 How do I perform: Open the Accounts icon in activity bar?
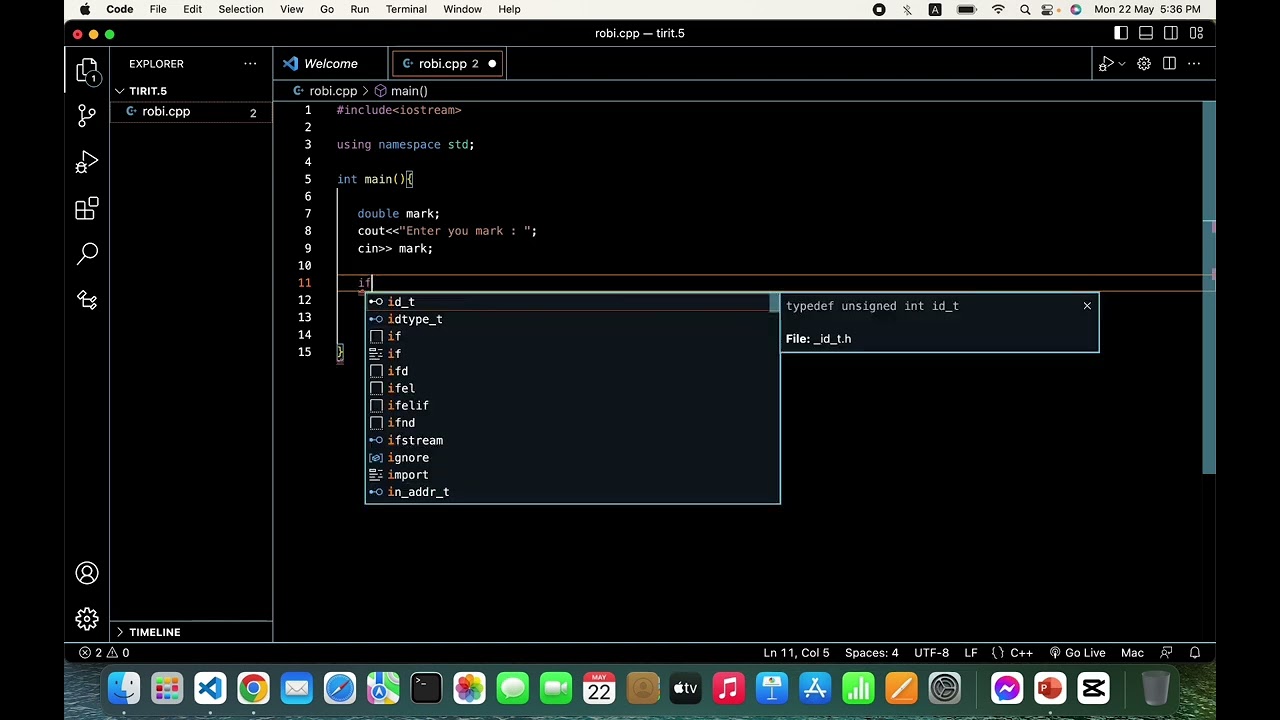click(87, 573)
